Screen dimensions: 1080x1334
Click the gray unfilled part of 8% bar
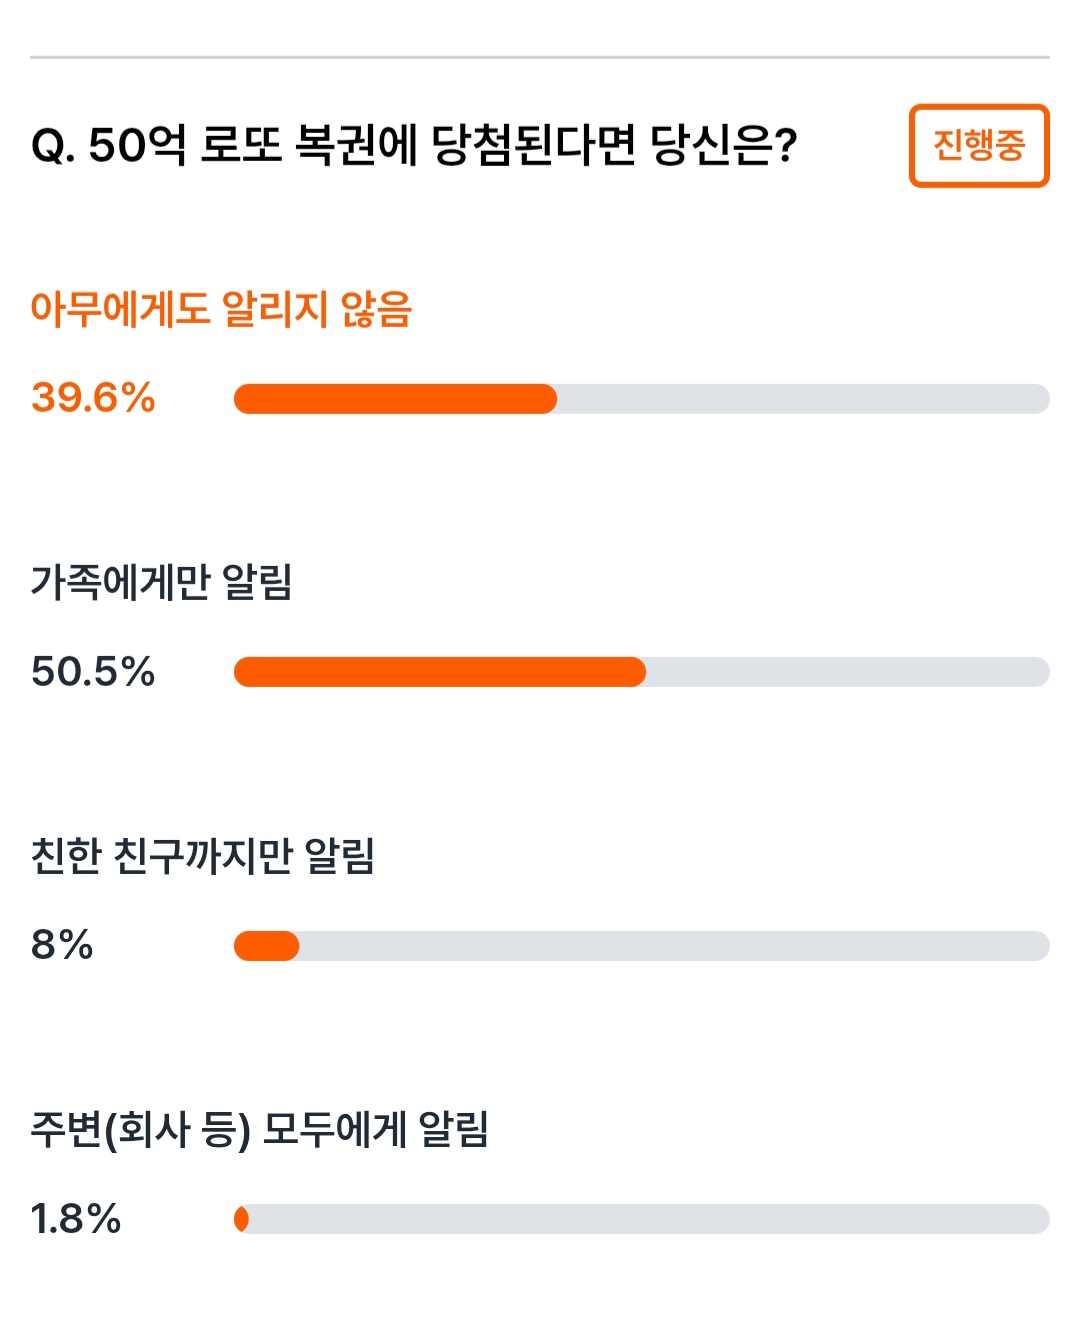point(675,946)
